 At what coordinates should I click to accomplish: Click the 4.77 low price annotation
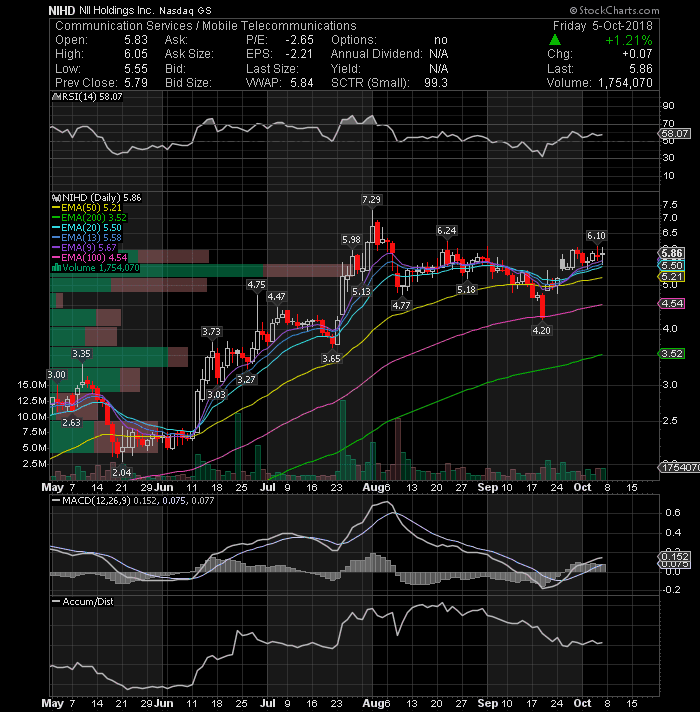point(401,305)
